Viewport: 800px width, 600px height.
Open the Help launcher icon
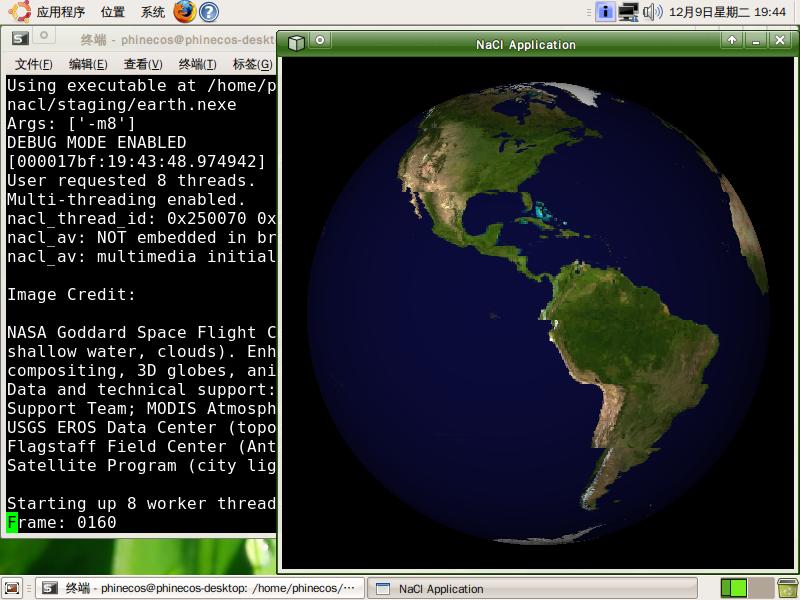coord(209,12)
